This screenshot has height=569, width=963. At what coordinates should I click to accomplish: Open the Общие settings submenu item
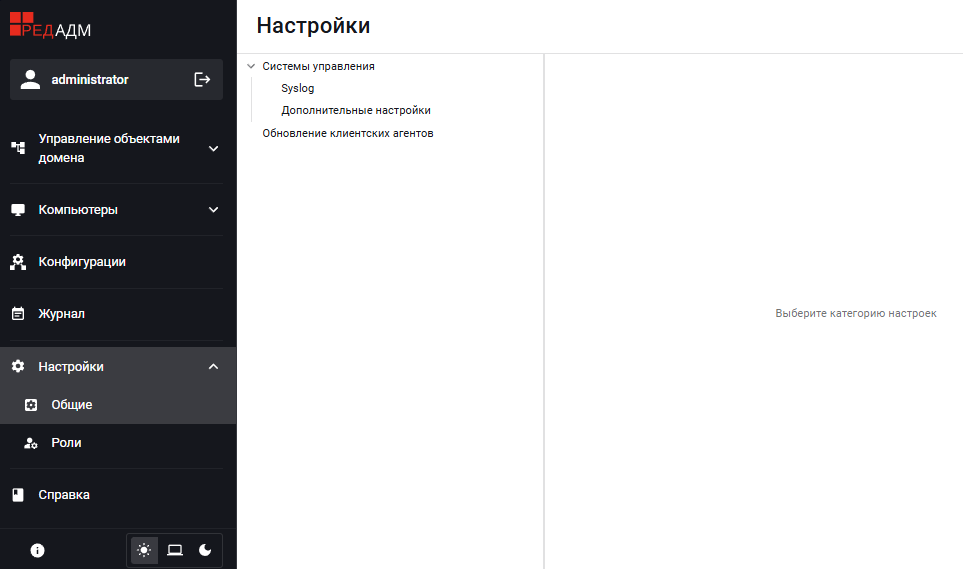click(72, 405)
